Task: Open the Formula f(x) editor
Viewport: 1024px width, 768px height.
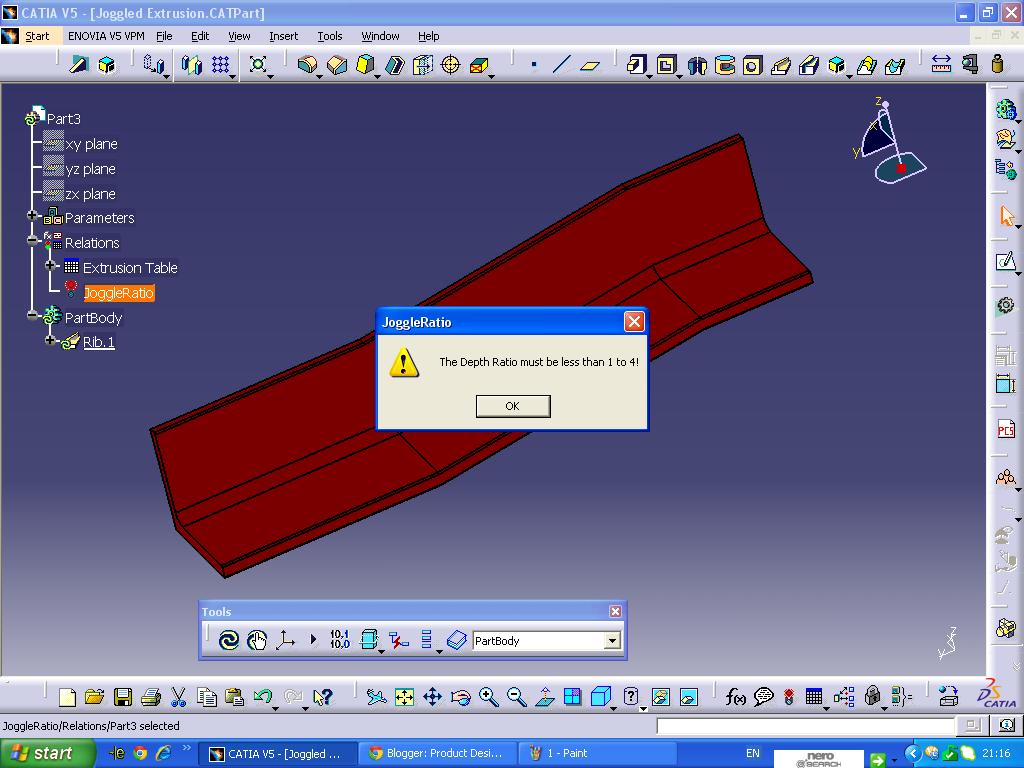Action: pos(737,695)
